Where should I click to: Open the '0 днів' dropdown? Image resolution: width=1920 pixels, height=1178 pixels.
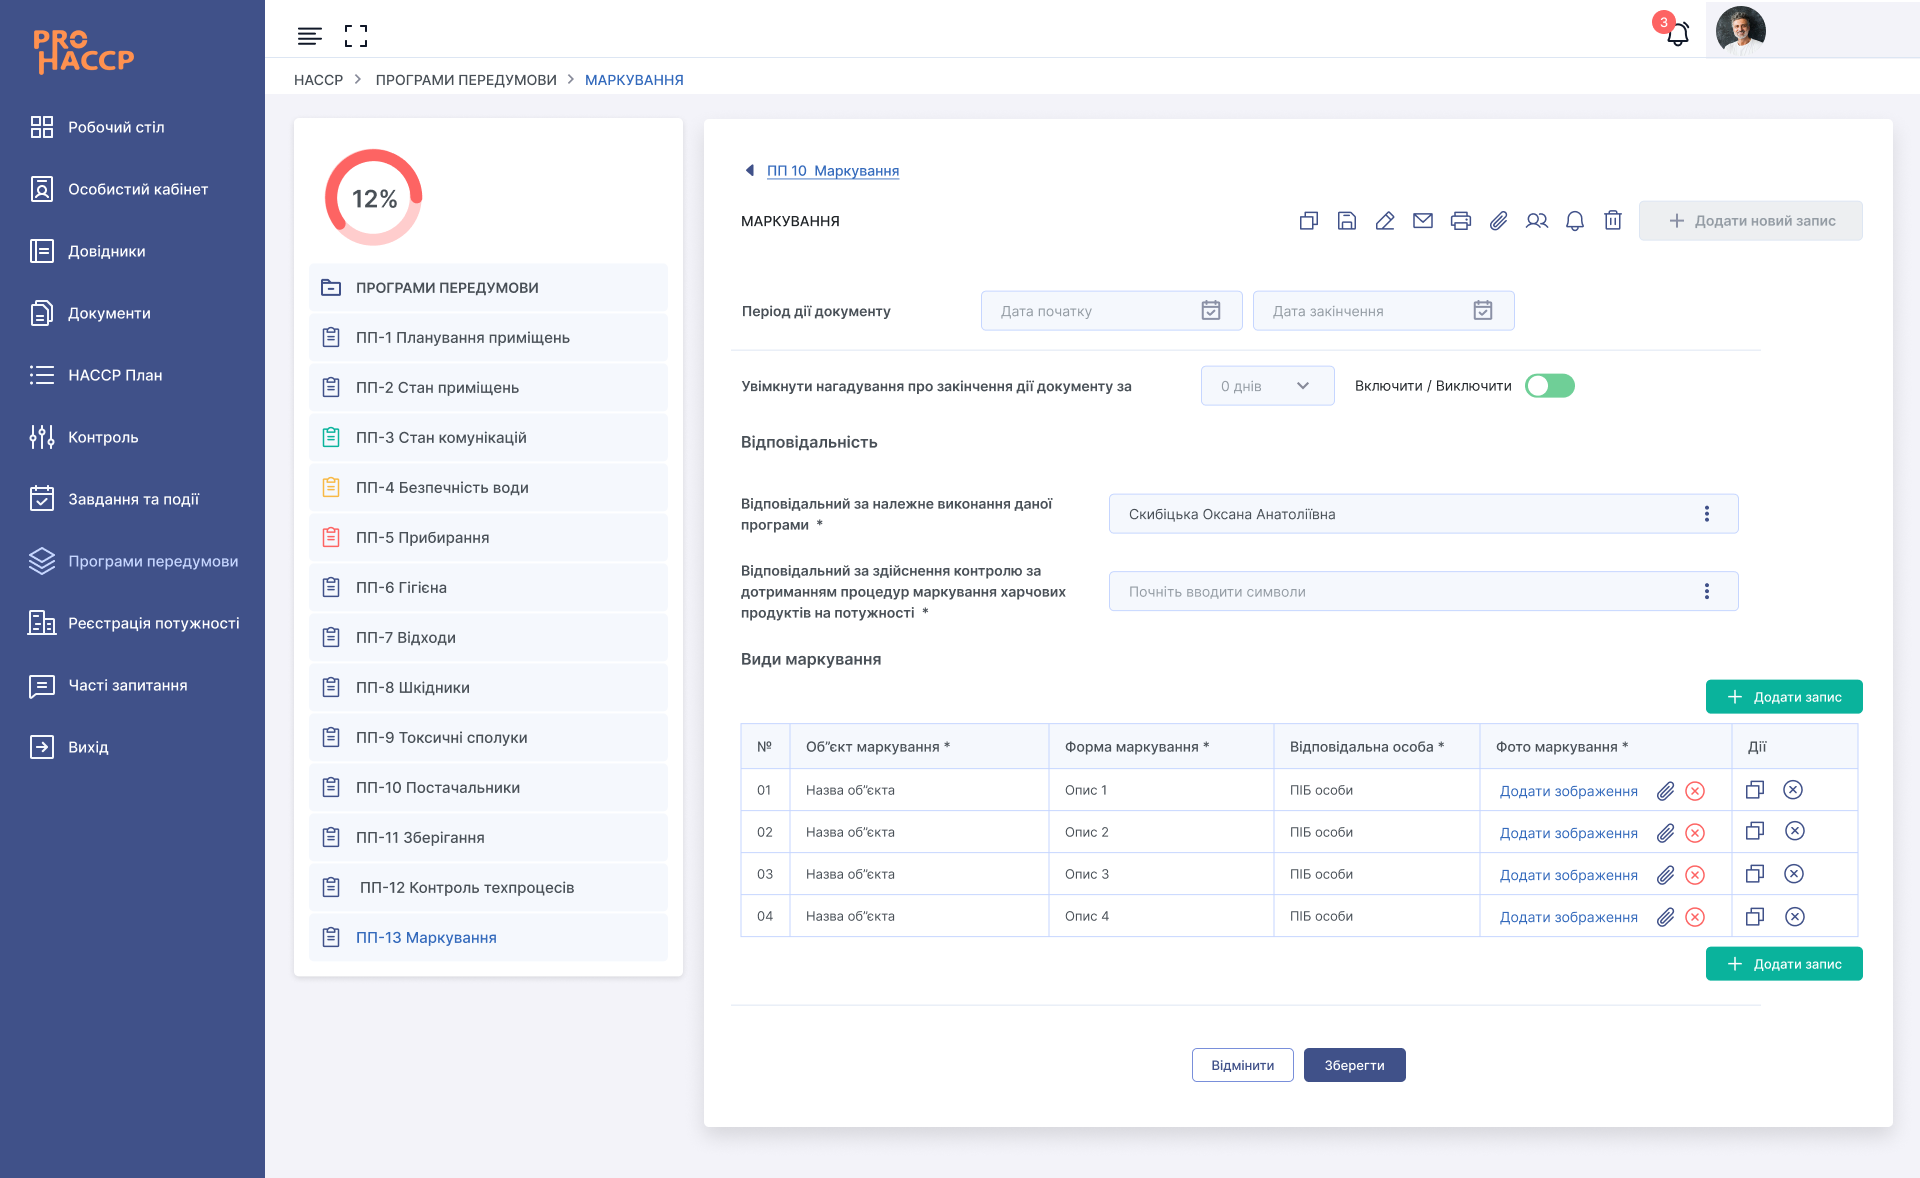[x=1266, y=386]
